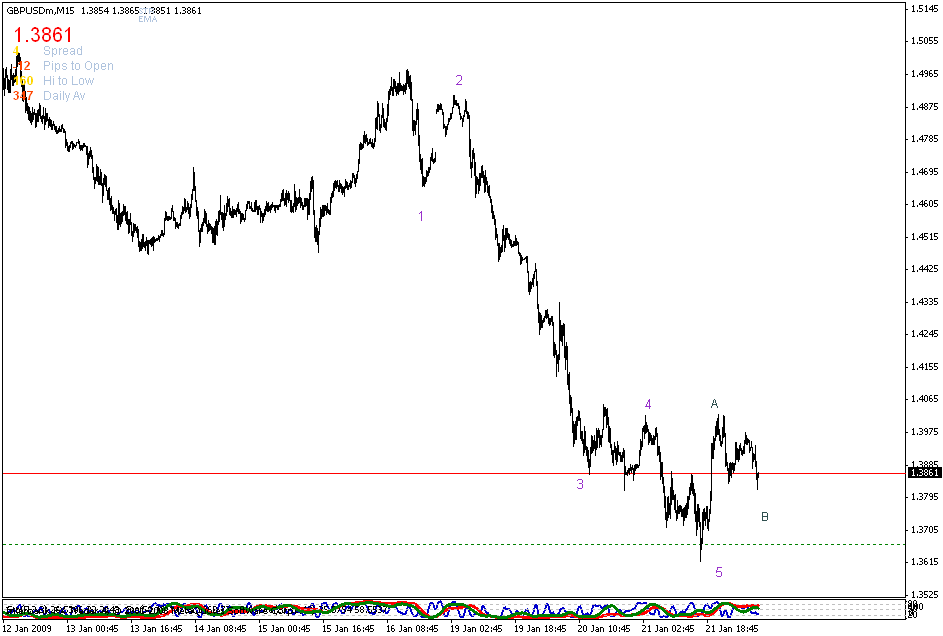Screen dimensions: 943x636
Task: Click the 12 Jan 2009 date label
Action: point(27,629)
